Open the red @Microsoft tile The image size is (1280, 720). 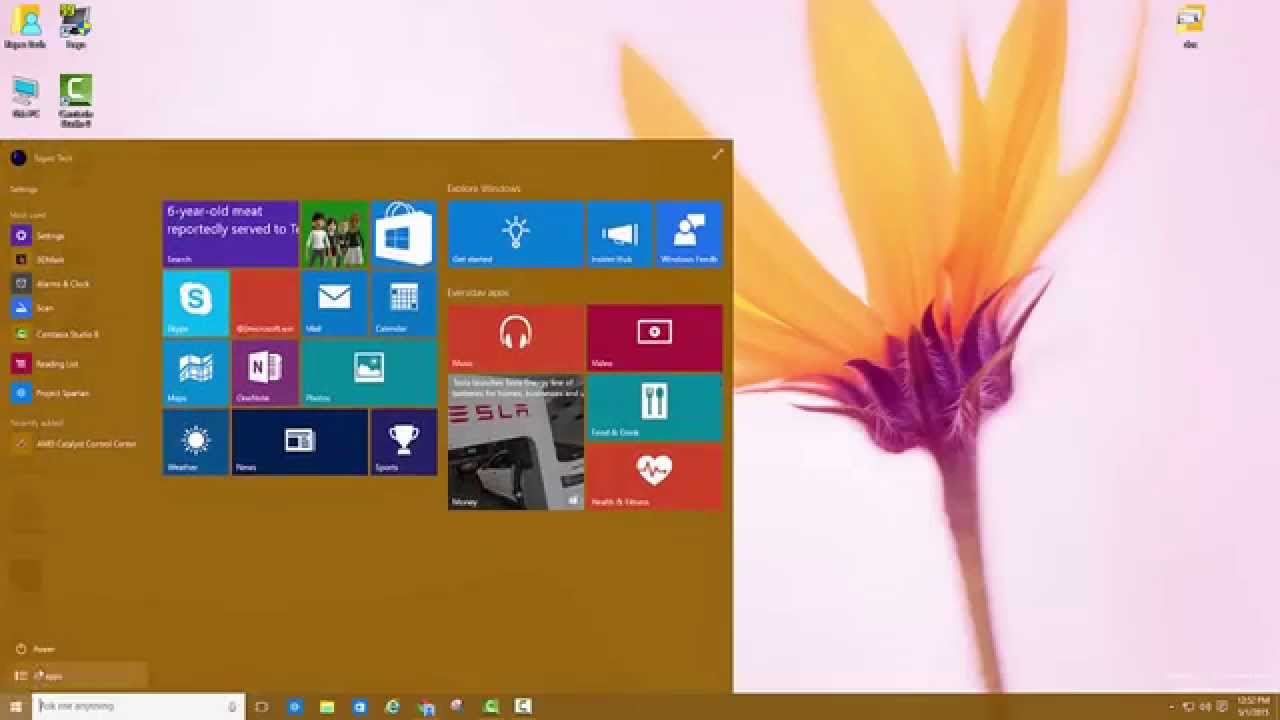(265, 303)
